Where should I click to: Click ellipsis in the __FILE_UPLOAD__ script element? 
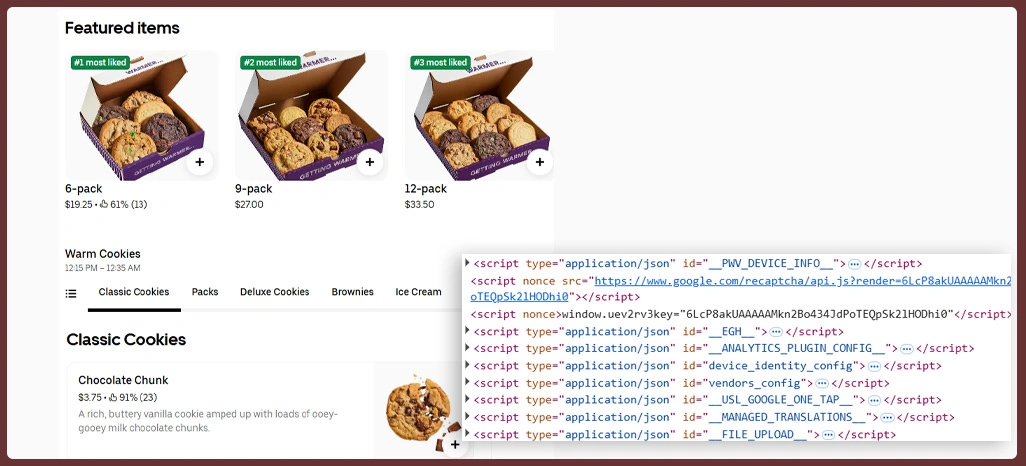point(827,435)
